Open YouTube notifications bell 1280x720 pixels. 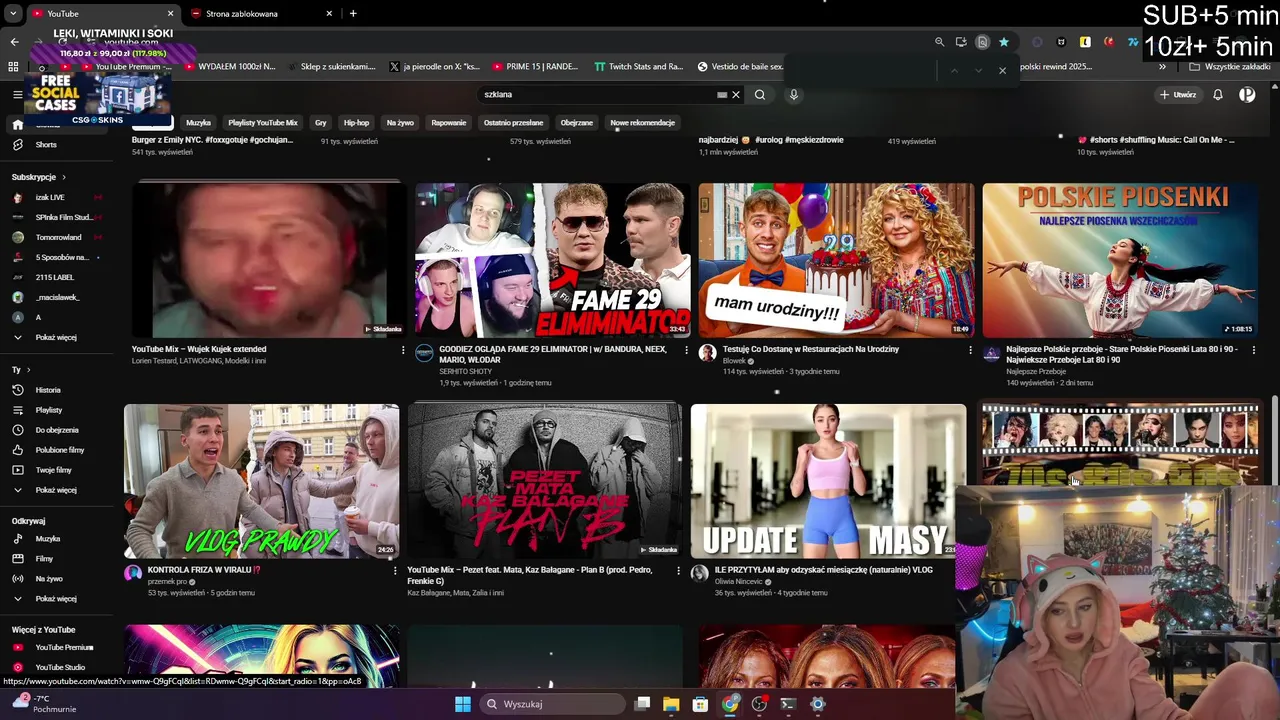pos(1218,95)
